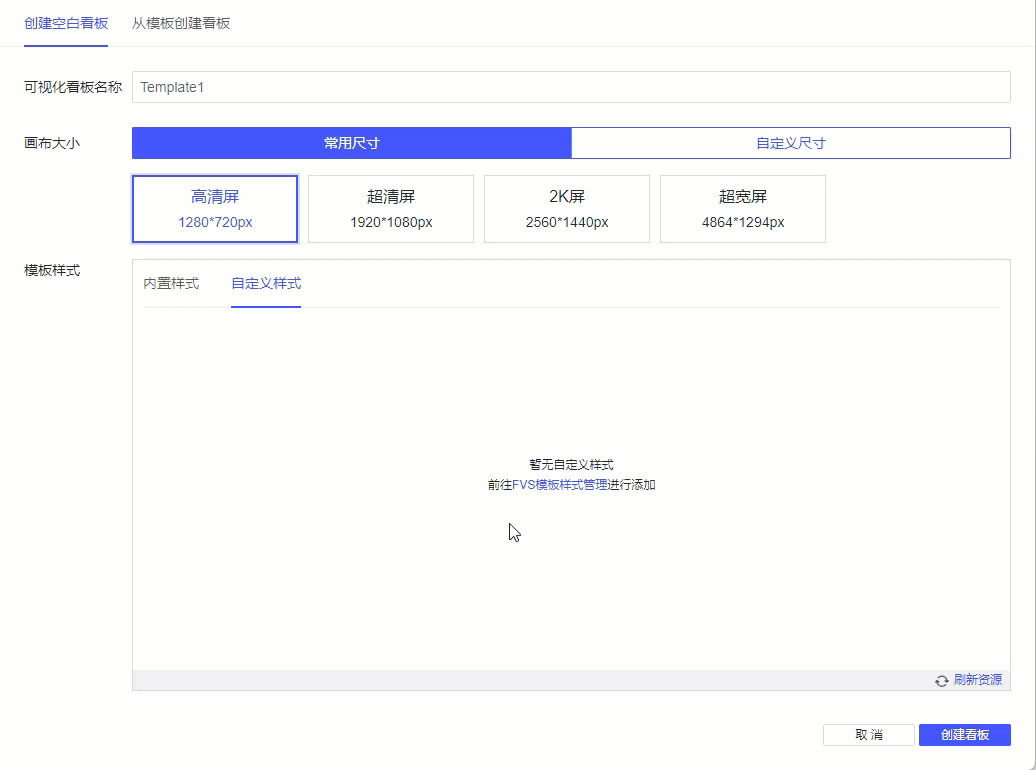Select the 创建空白看板 tab
The image size is (1036, 770).
pyautogui.click(x=65, y=22)
